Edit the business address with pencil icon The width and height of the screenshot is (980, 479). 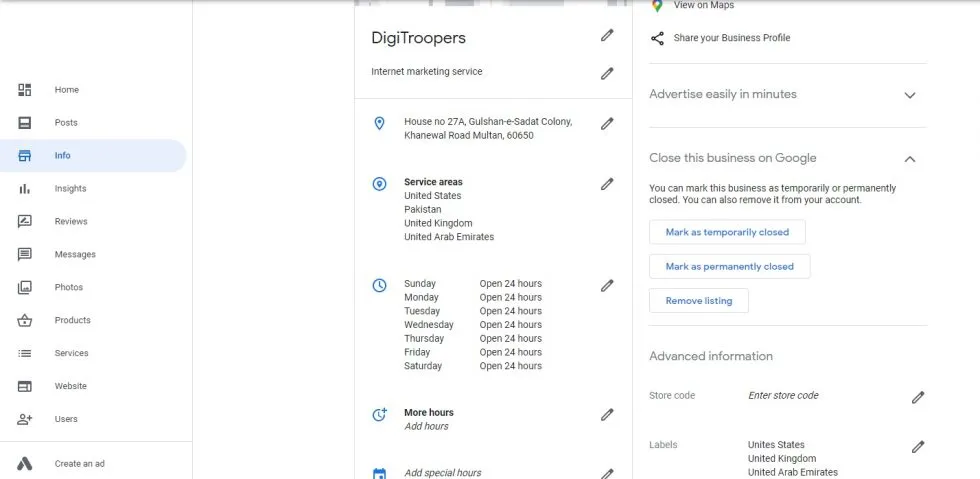(x=607, y=124)
